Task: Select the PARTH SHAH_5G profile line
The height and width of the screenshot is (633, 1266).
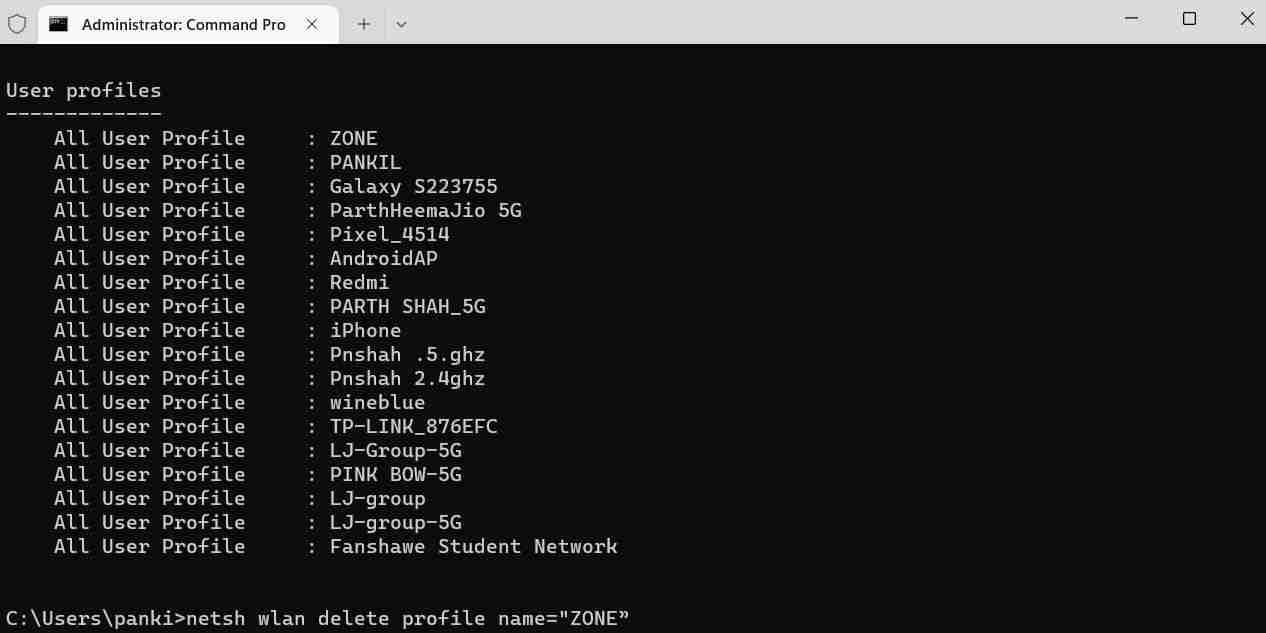Action: click(408, 306)
